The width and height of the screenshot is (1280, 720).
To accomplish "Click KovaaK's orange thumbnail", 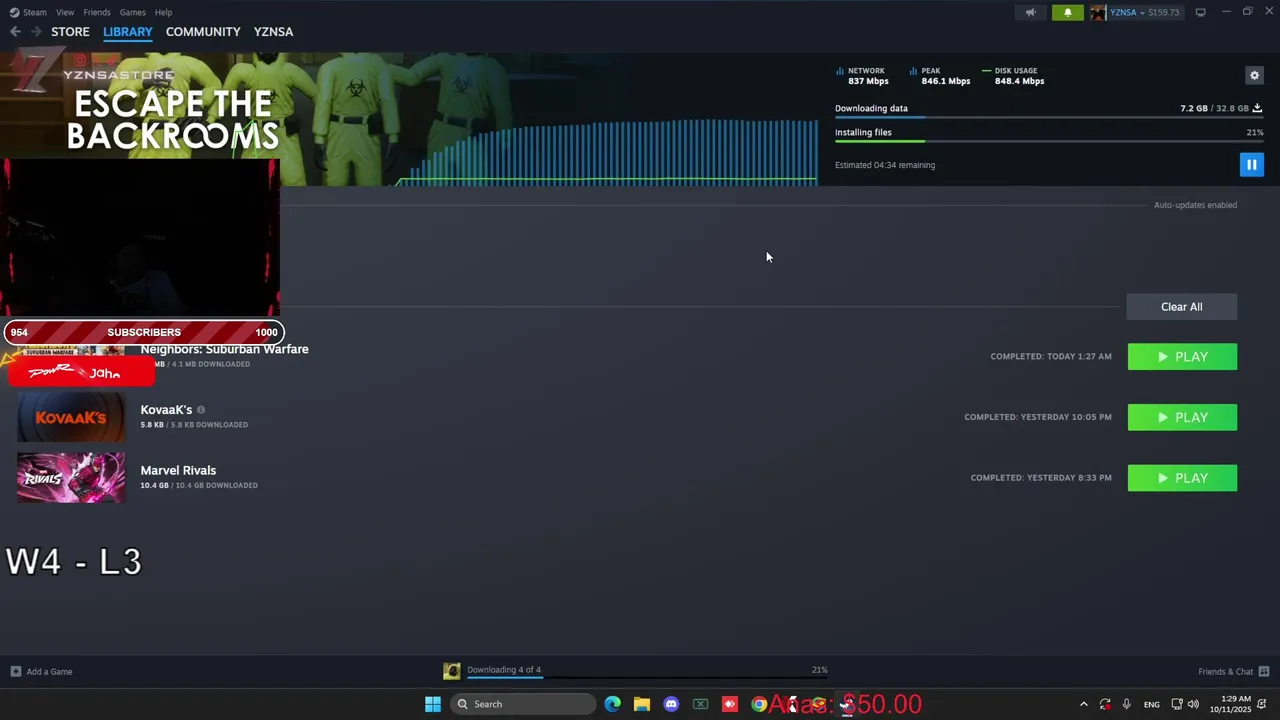I will pyautogui.click(x=71, y=417).
